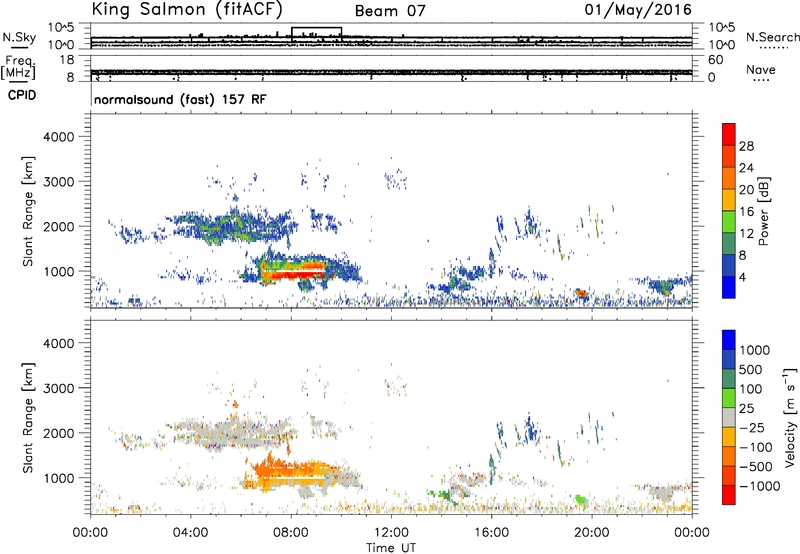Screen dimensions: 800x554
Task: Click the '-500' velocity colorbar tick label
Action: coord(757,466)
